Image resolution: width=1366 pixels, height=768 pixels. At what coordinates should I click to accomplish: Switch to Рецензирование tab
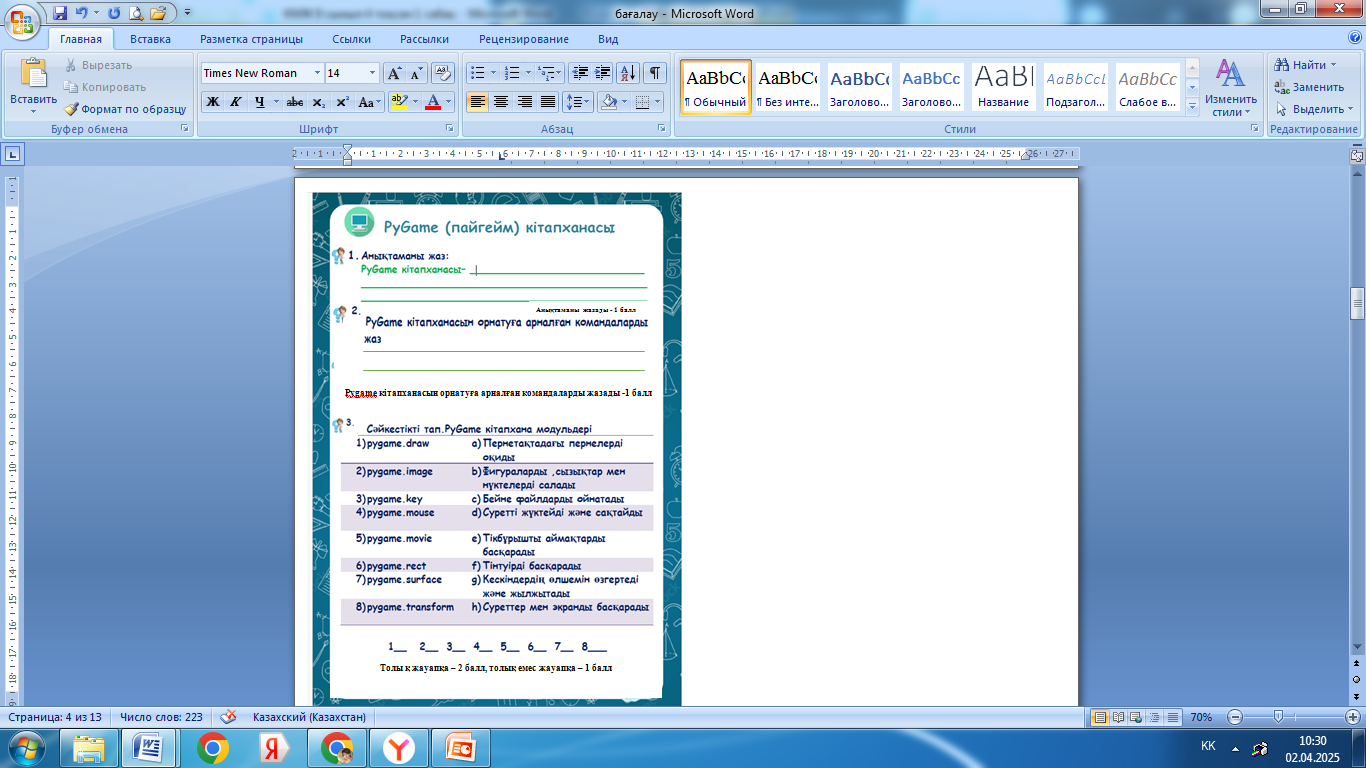(524, 39)
